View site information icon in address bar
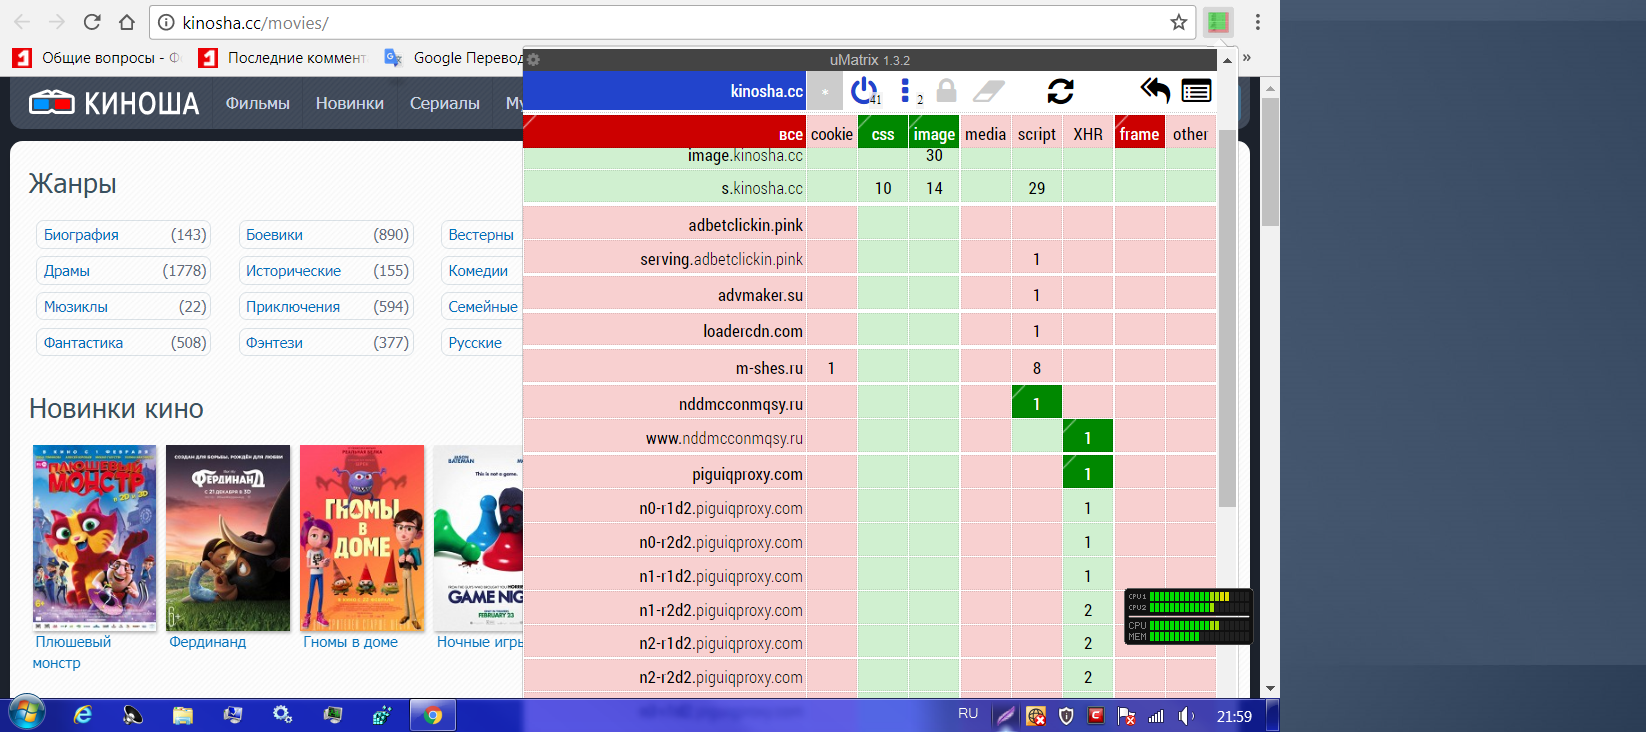Image resolution: width=1646 pixels, height=732 pixels. (x=167, y=22)
